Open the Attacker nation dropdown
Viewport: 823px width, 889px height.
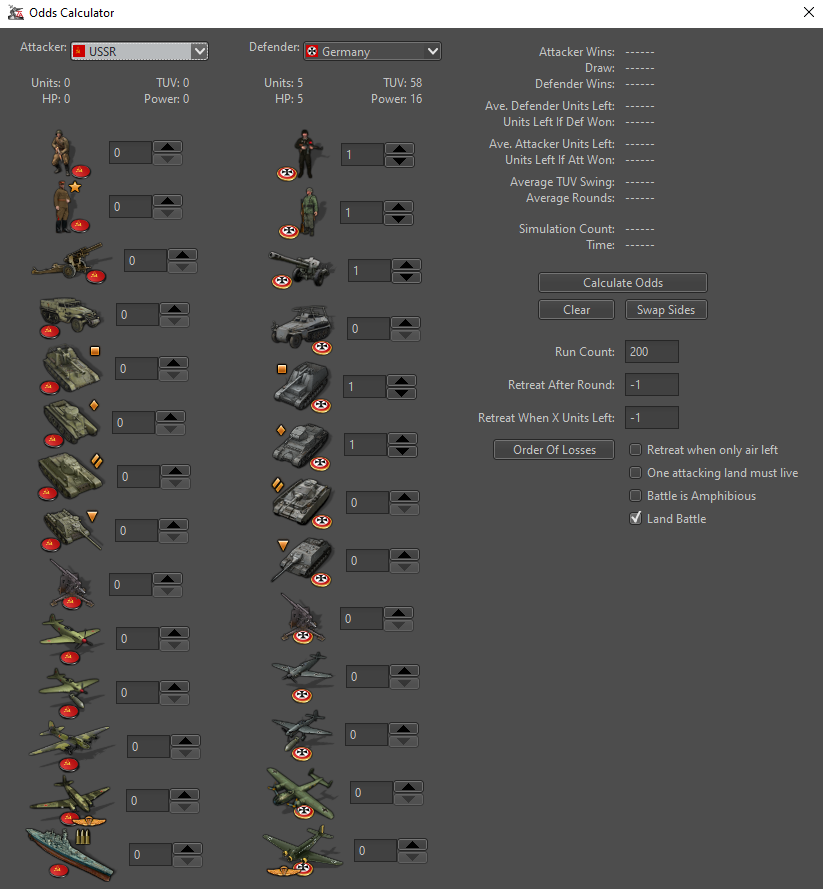pos(139,51)
